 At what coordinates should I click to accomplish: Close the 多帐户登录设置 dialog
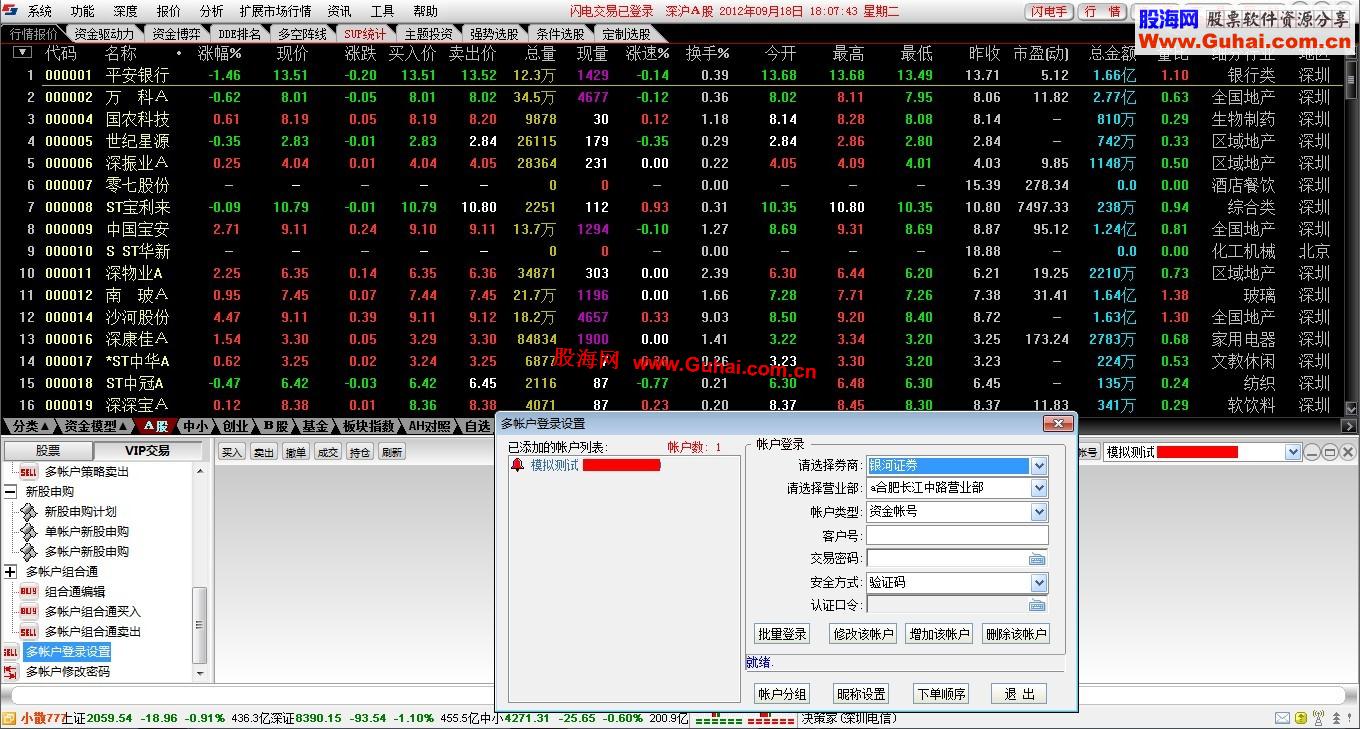(x=1057, y=424)
